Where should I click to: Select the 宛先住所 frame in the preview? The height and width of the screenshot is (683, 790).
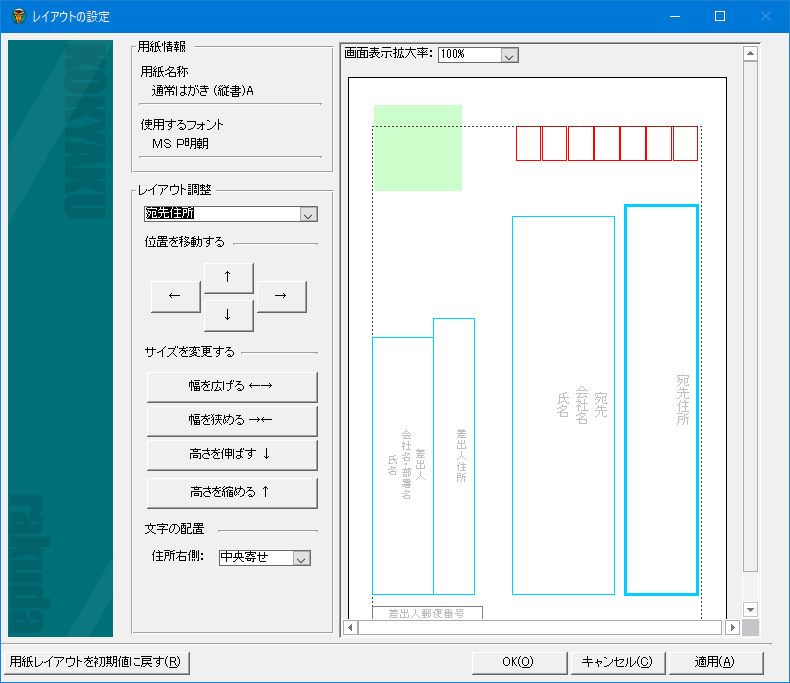click(x=661, y=400)
